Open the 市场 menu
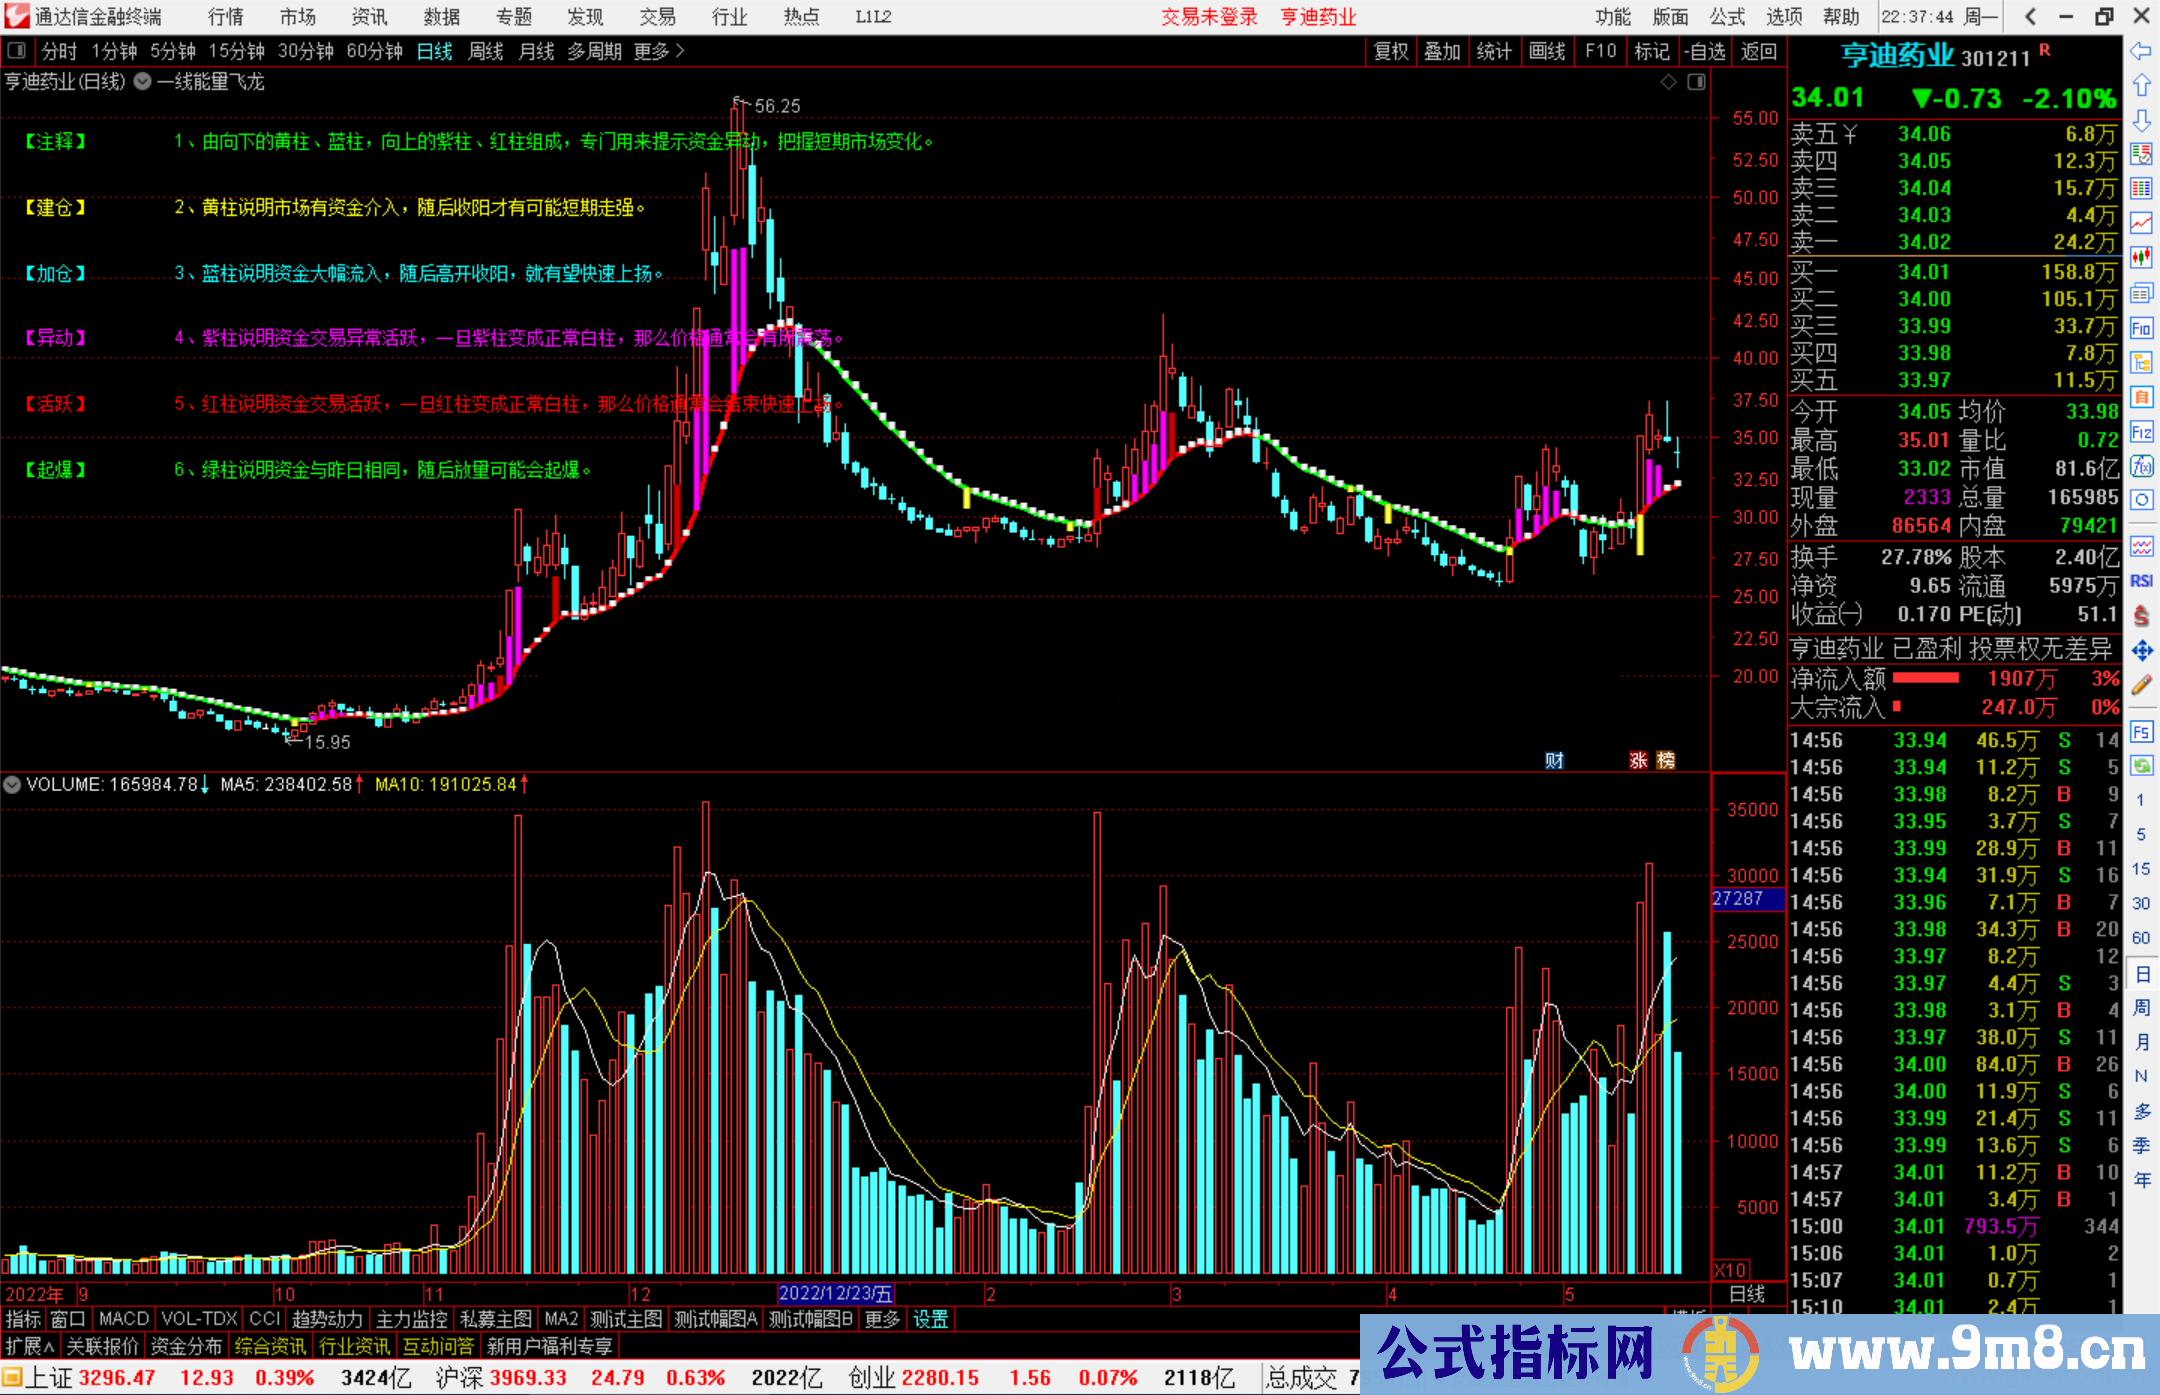This screenshot has width=2160, height=1395. [298, 17]
